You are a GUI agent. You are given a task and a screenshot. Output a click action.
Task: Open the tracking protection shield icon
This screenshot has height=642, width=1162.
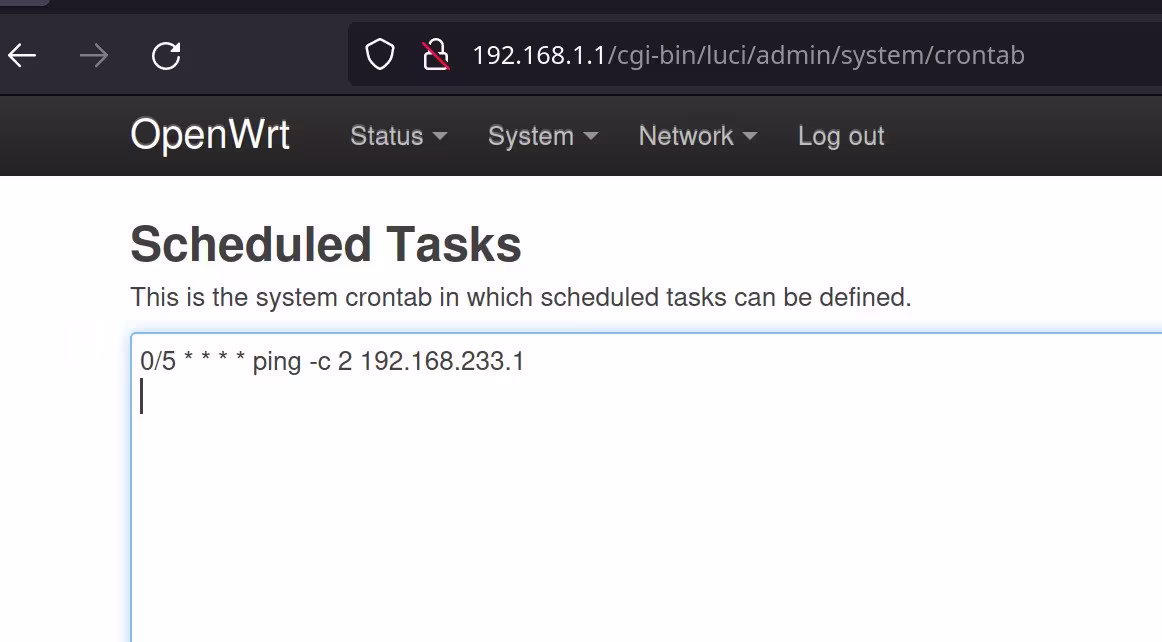379,55
